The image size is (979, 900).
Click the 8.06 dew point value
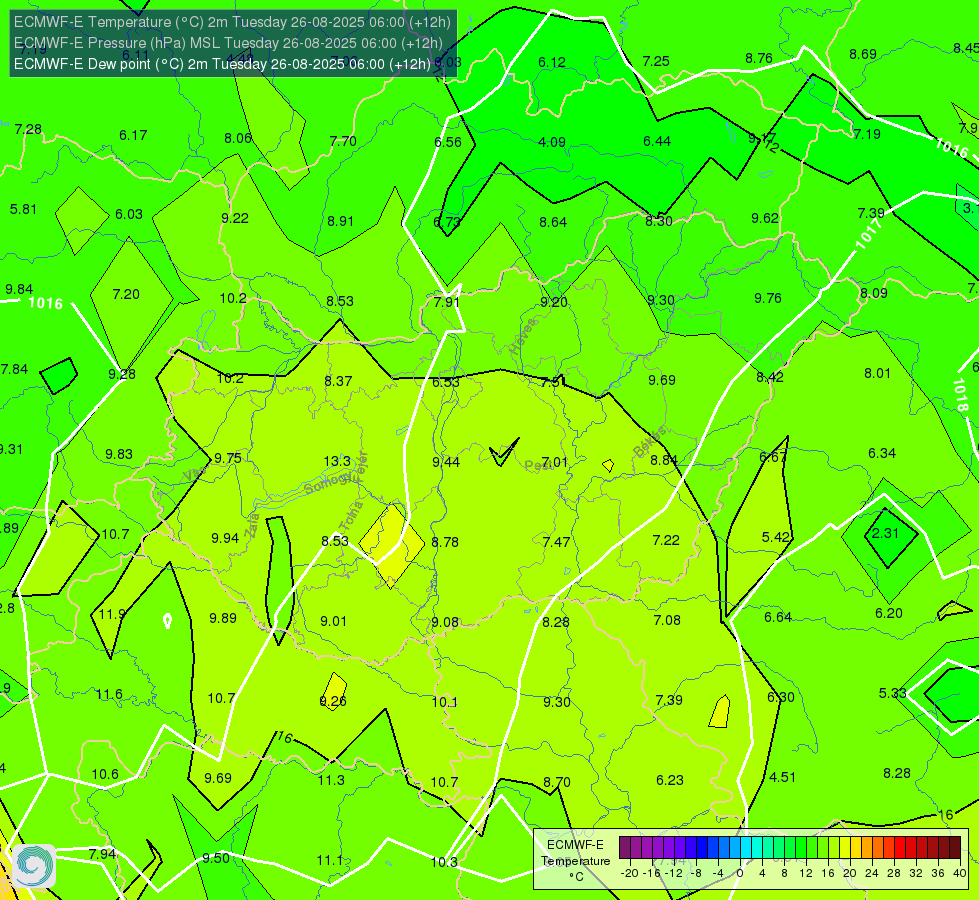point(238,138)
